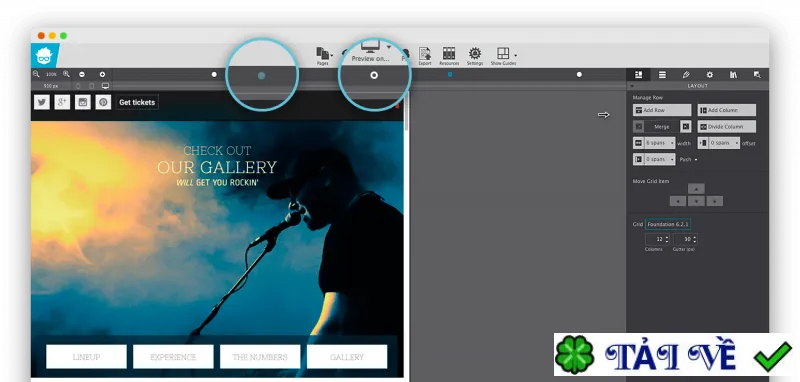Viewport: 800px width, 382px height.
Task: Click the 100% zoom value
Action: [x=51, y=74]
